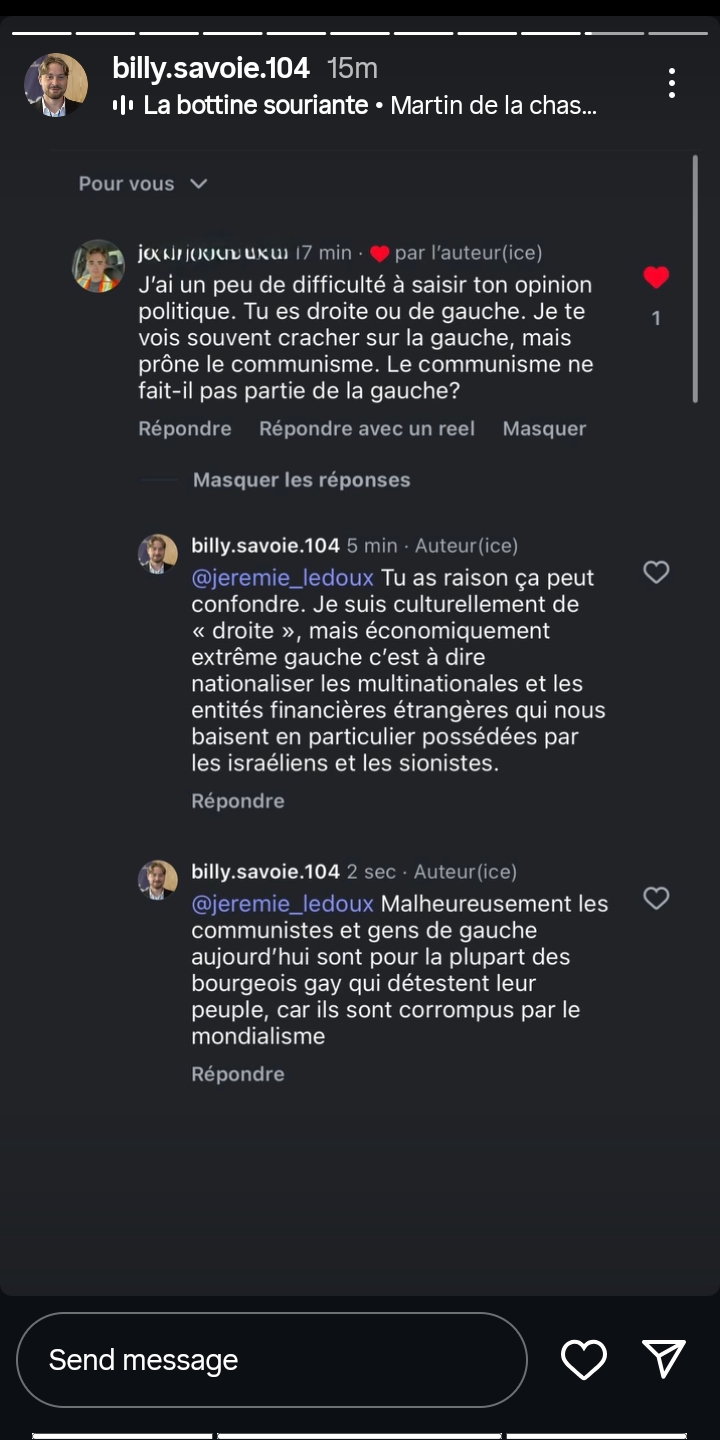Screen dimensions: 720x1440
Task: Tap the music audio bars icon
Action: point(123,105)
